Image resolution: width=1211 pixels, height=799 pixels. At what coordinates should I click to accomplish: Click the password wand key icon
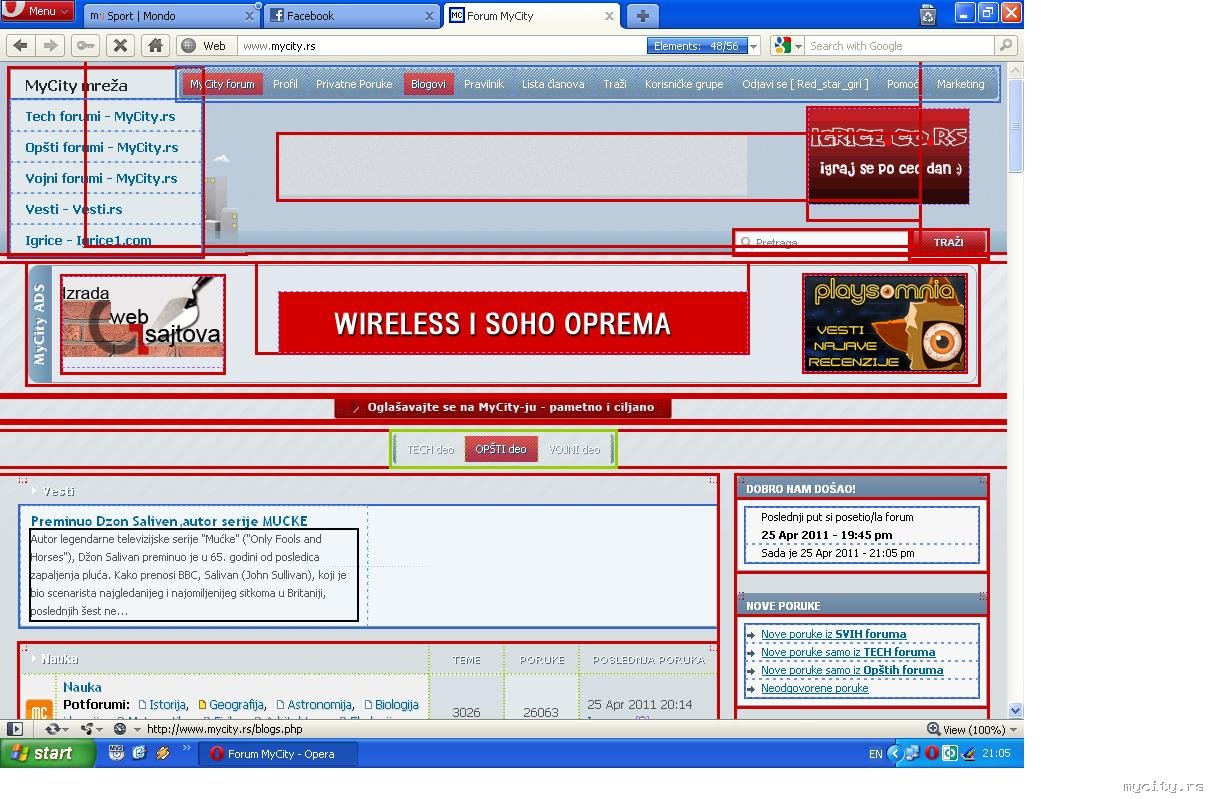[85, 45]
